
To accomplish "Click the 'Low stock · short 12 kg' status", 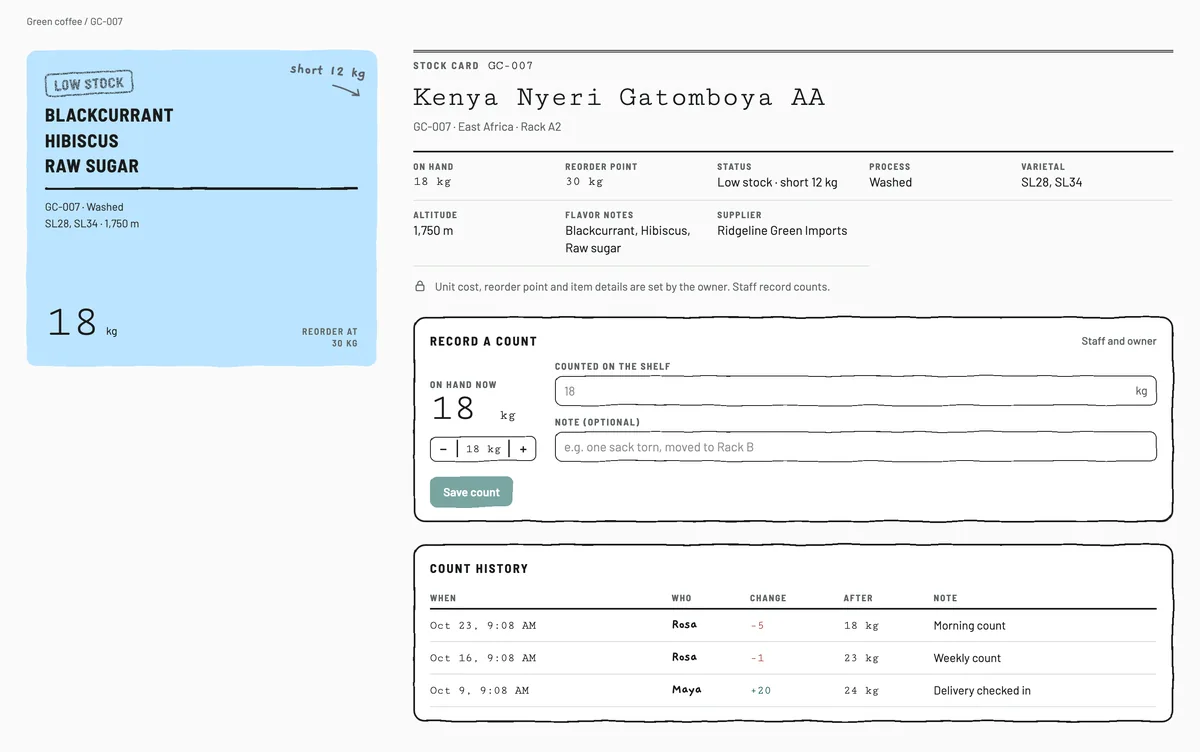I will click(777, 183).
